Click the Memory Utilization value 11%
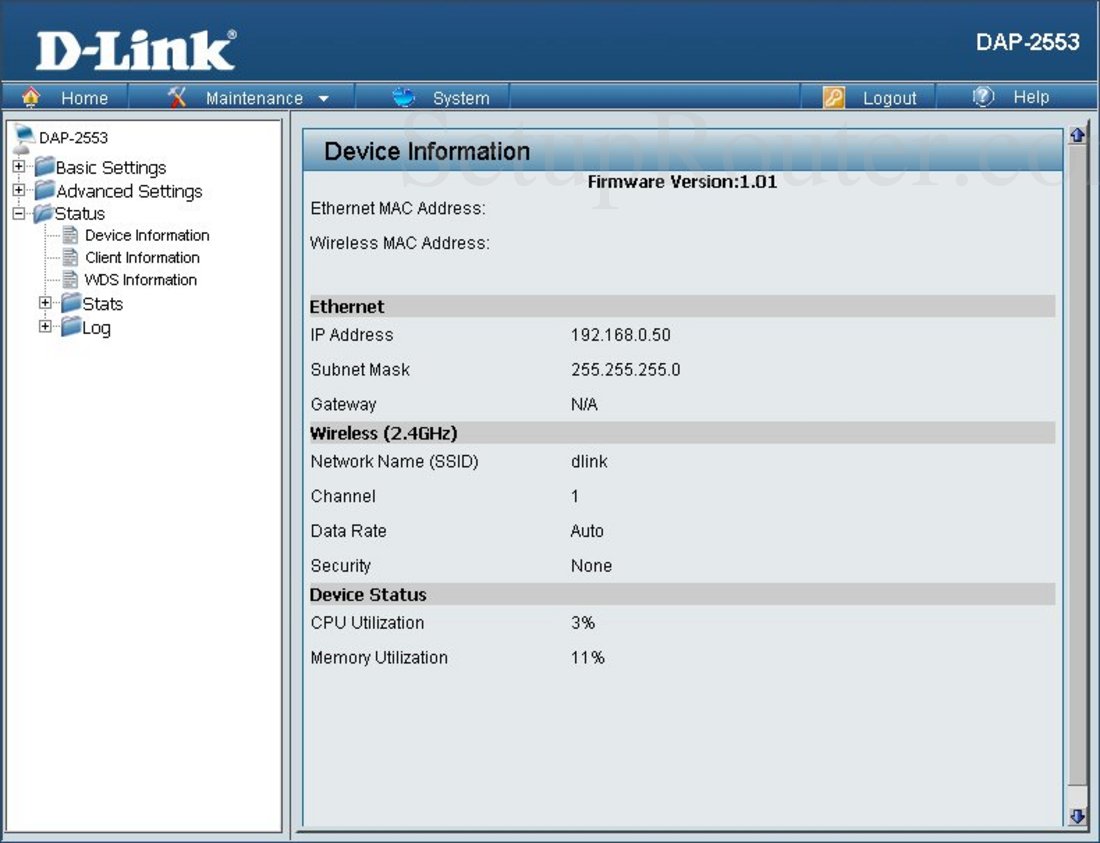The width and height of the screenshot is (1100, 843). tap(588, 658)
